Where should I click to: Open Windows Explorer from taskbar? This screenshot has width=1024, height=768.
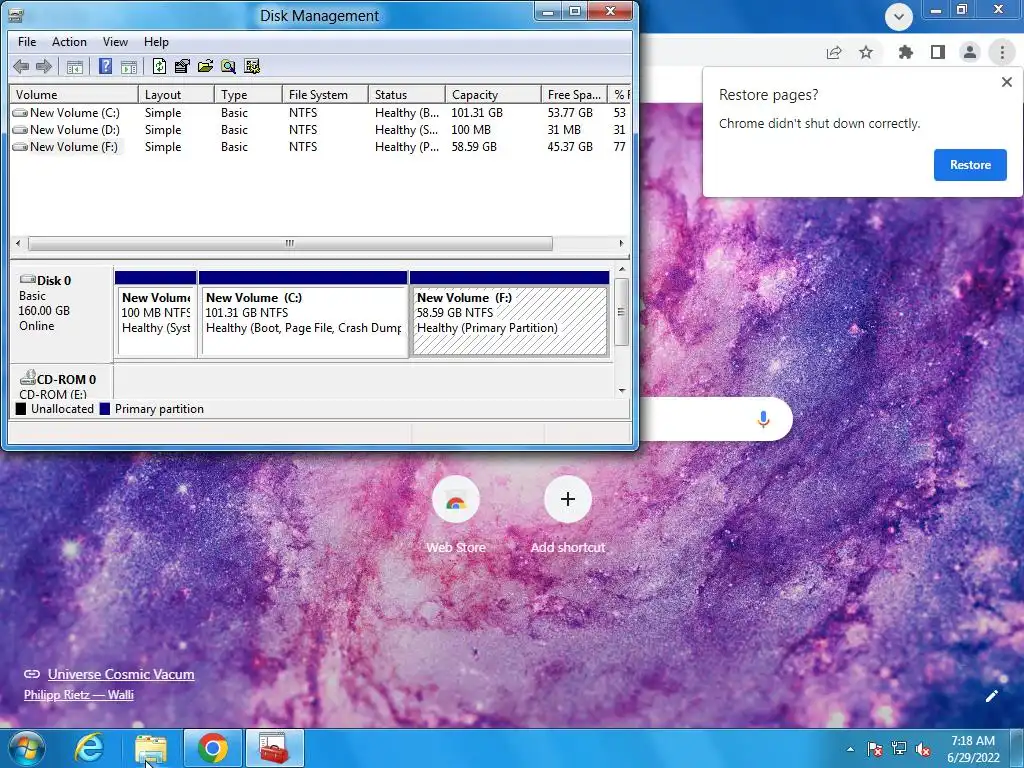tap(151, 748)
